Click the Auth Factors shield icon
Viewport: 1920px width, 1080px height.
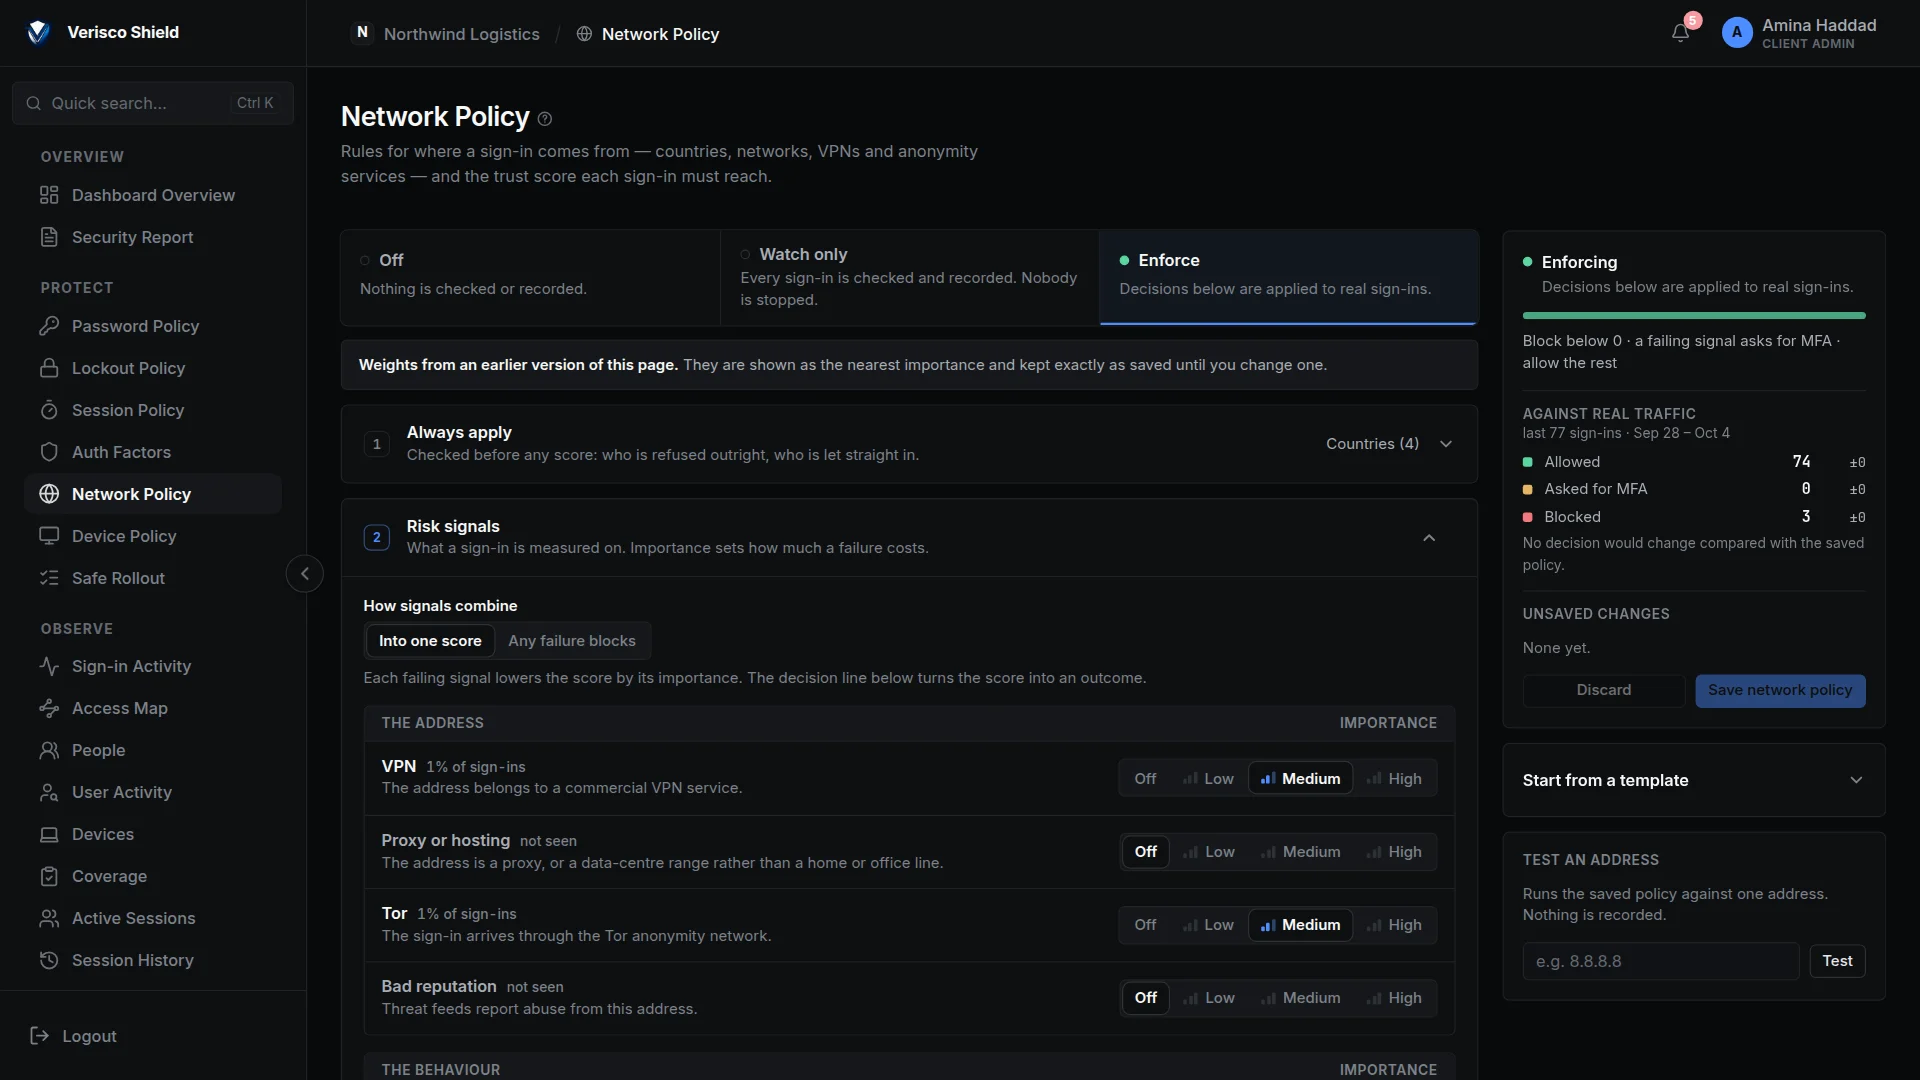(x=49, y=452)
